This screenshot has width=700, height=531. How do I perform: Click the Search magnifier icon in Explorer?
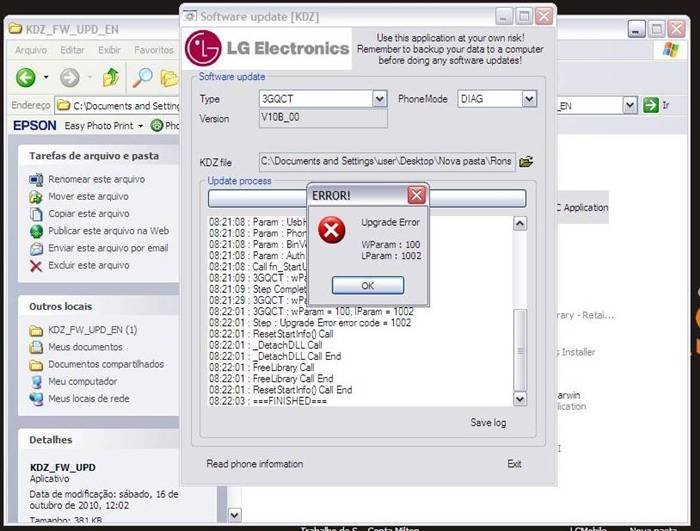point(142,78)
